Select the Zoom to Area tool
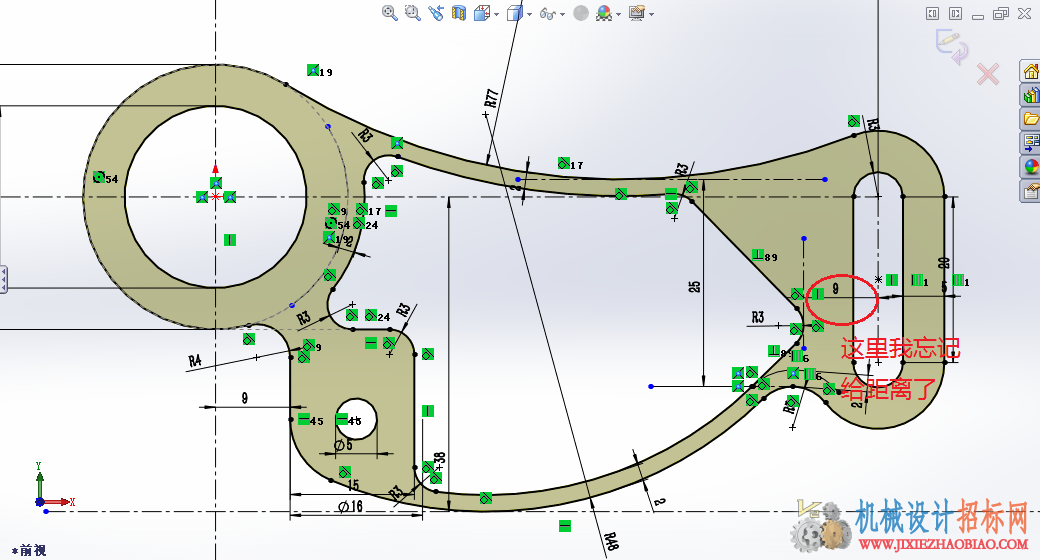Viewport: 1040px width, 560px height. coord(413,13)
